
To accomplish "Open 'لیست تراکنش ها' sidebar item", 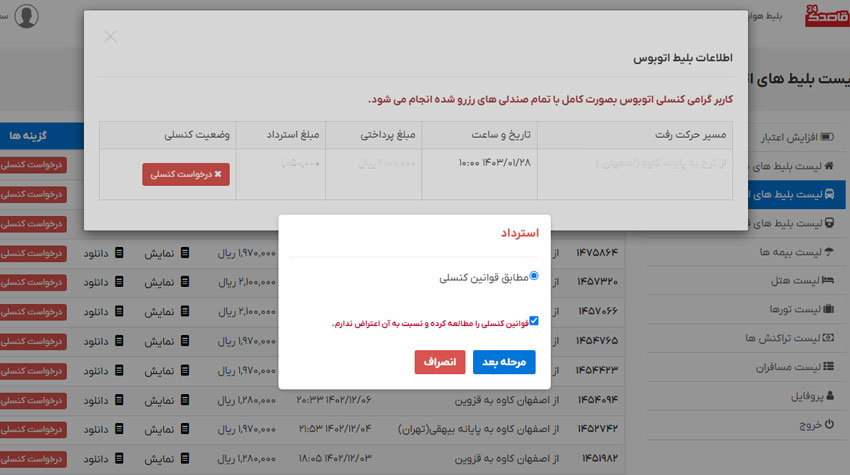I will pyautogui.click(x=783, y=338).
